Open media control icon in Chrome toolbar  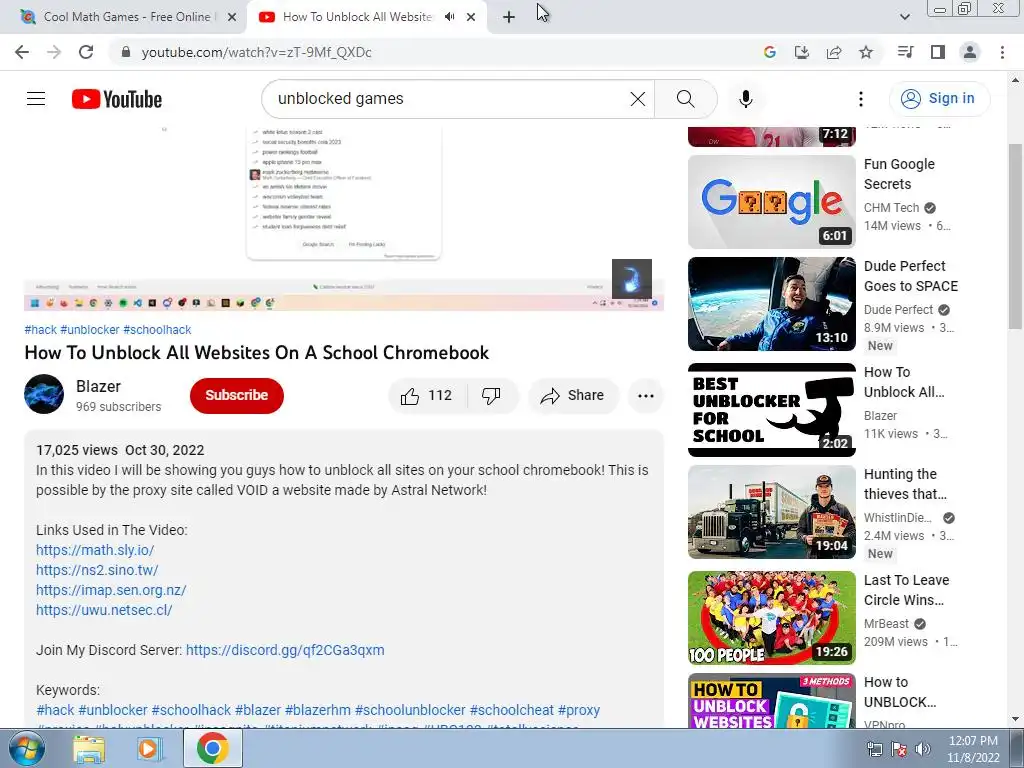click(905, 52)
